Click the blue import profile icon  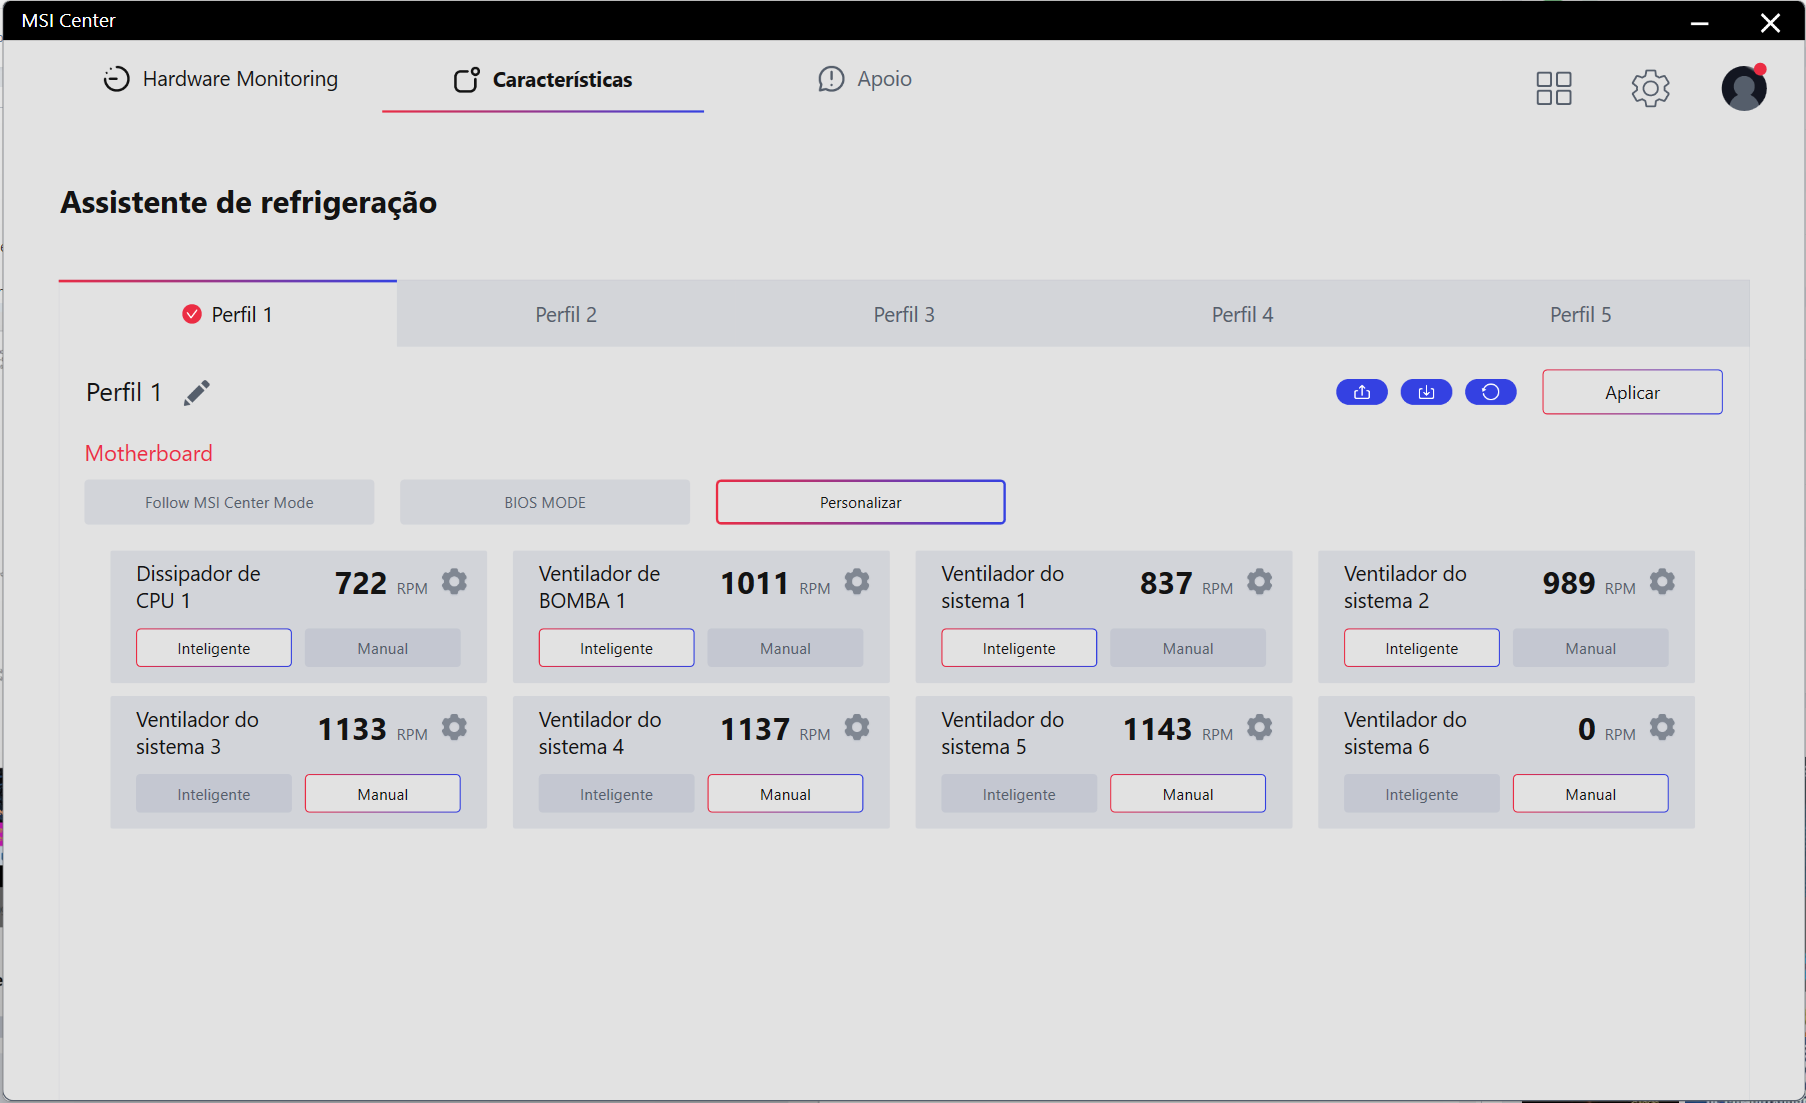pyautogui.click(x=1426, y=392)
